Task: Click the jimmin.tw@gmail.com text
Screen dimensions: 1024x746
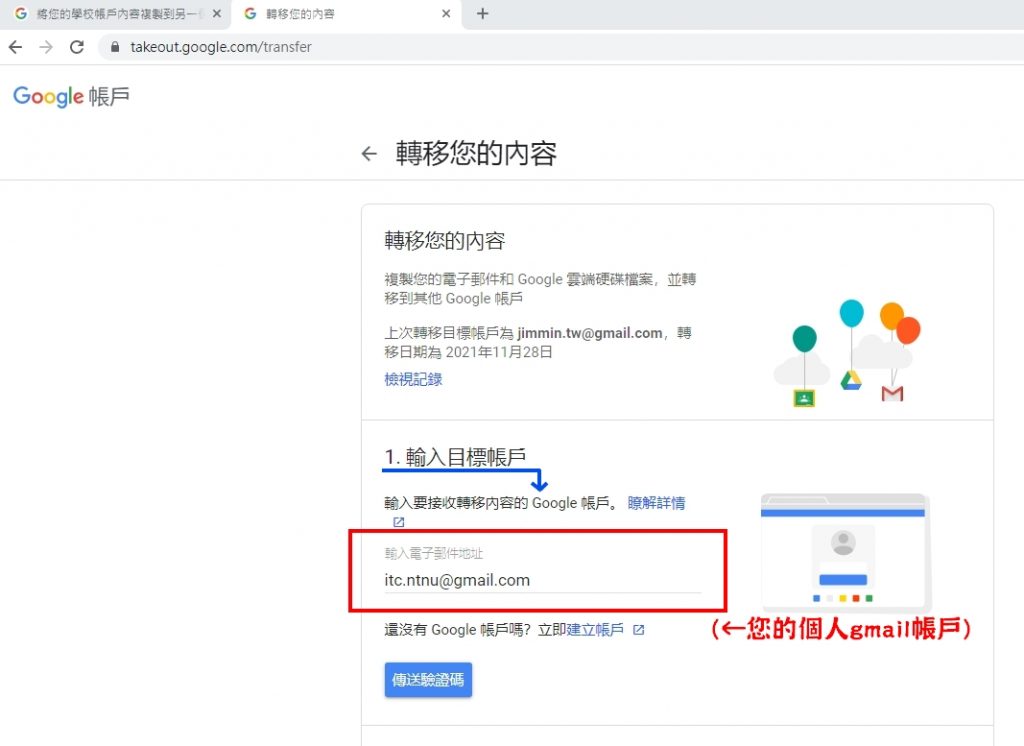Action: pos(590,333)
